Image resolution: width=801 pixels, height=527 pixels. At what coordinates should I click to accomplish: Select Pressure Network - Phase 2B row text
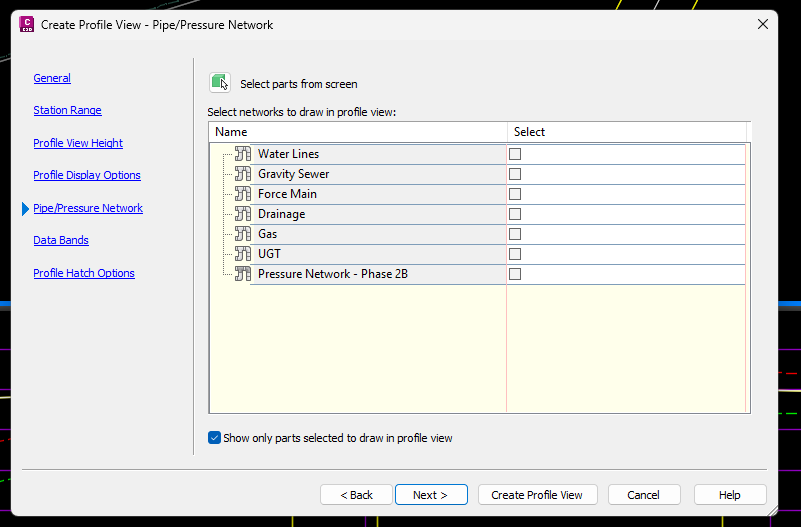pyautogui.click(x=333, y=274)
